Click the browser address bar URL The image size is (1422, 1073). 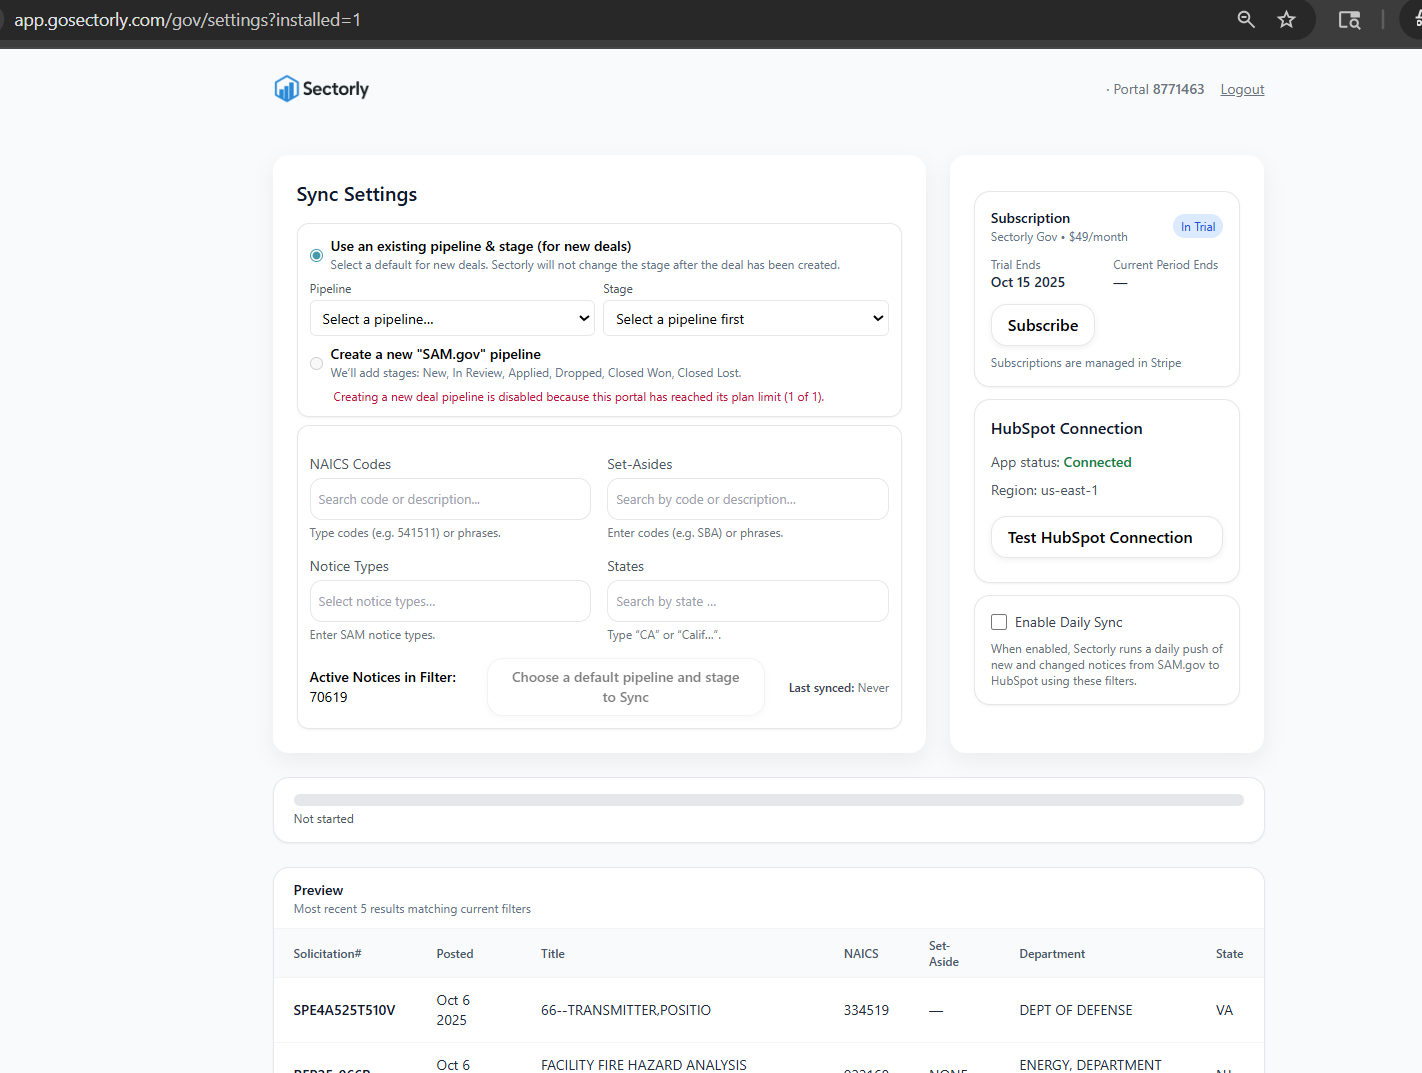click(188, 20)
